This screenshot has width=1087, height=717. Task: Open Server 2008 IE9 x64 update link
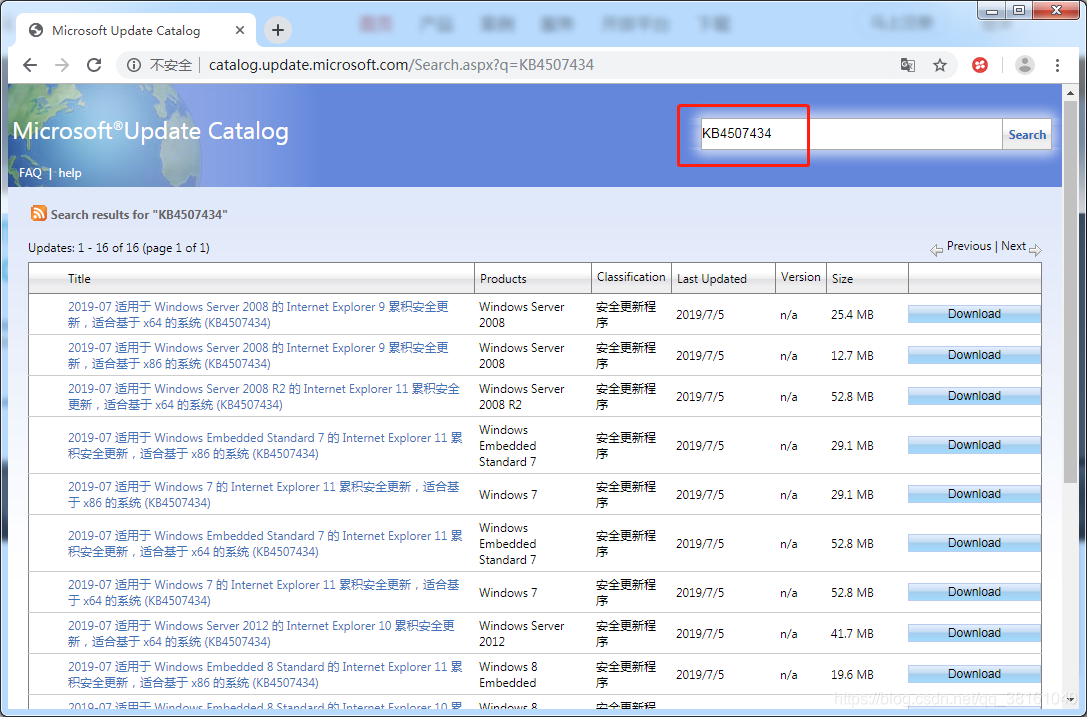(x=258, y=315)
